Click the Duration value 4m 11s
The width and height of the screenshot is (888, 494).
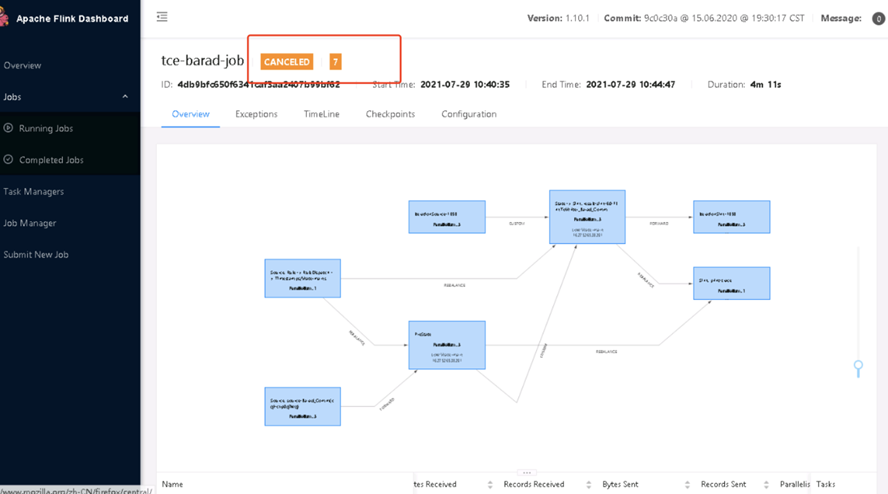pyautogui.click(x=766, y=84)
